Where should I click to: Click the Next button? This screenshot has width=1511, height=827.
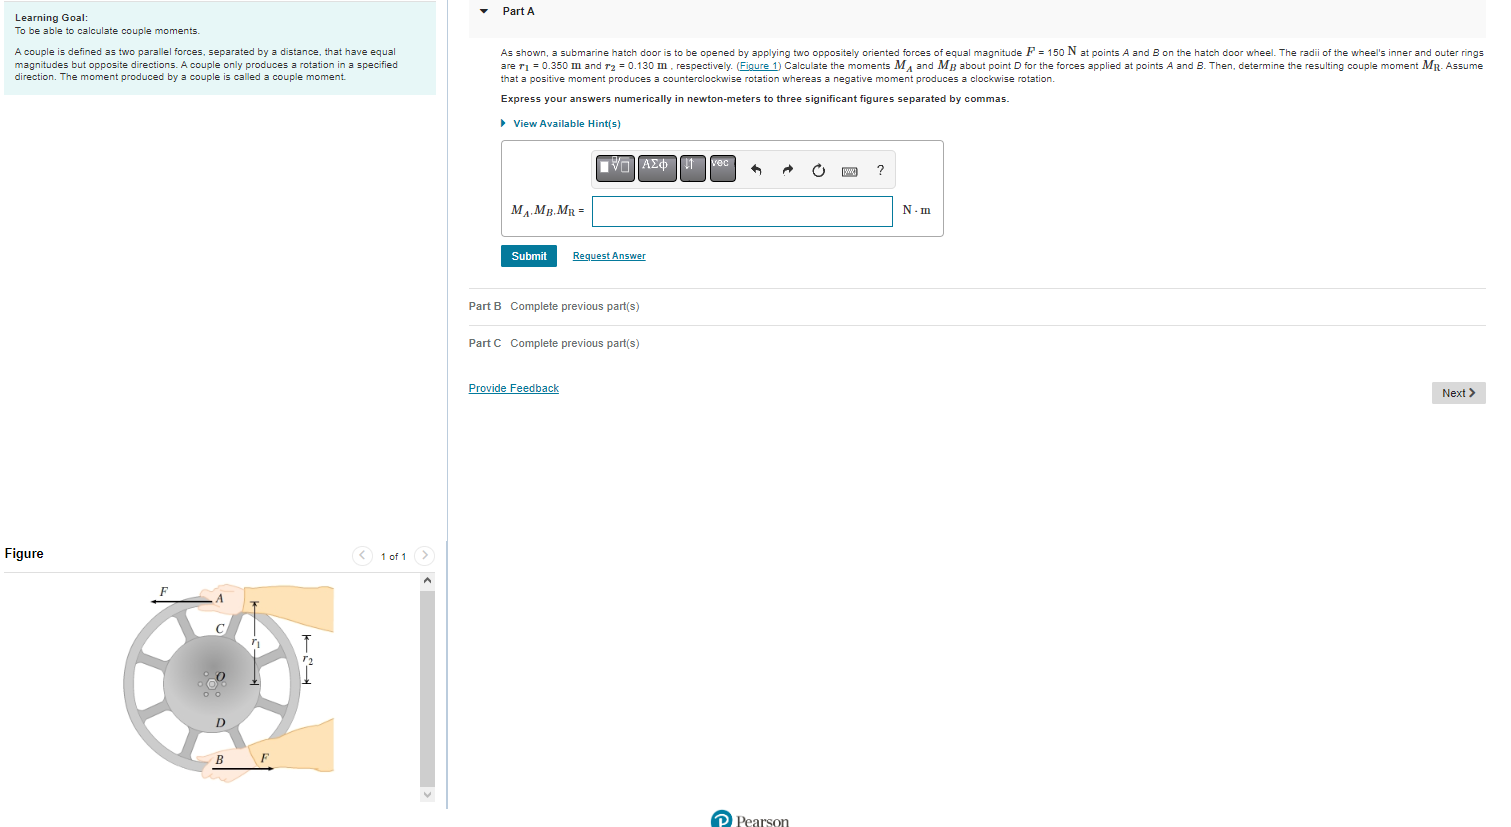click(x=1458, y=393)
